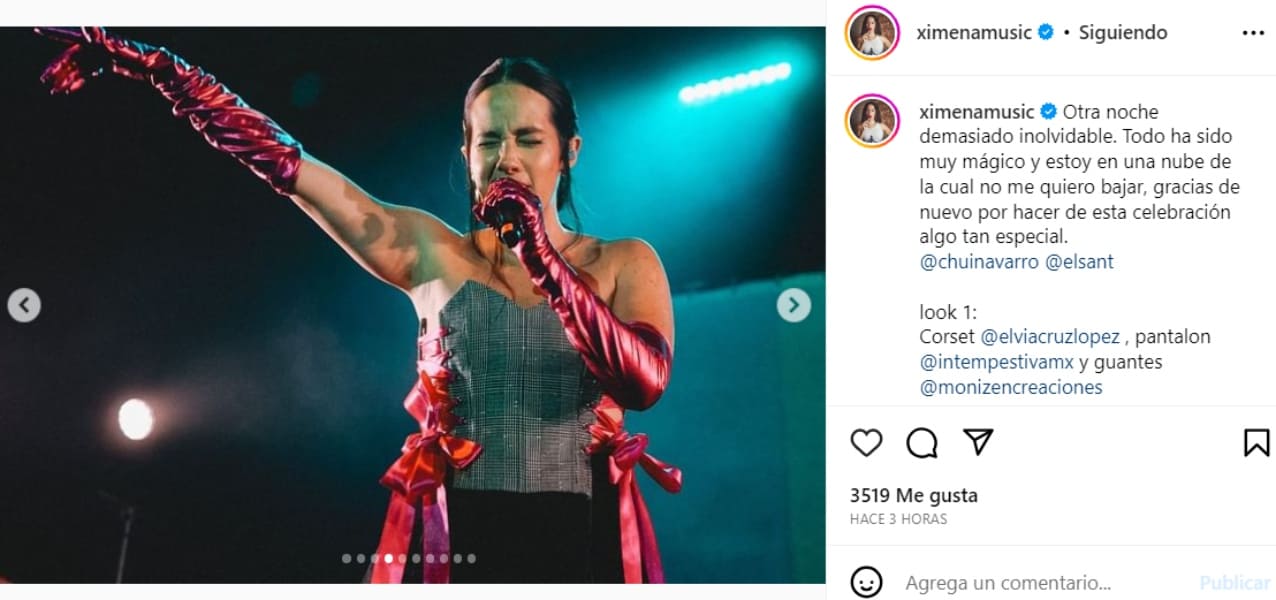The image size is (1276, 600).
Task: Click the ximenamusic username in header
Action: tap(974, 33)
